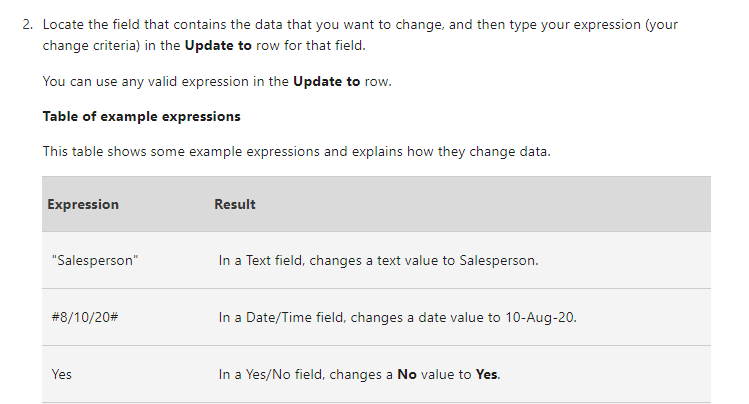
Task: Click the 'Result' column header
Action: 235,204
